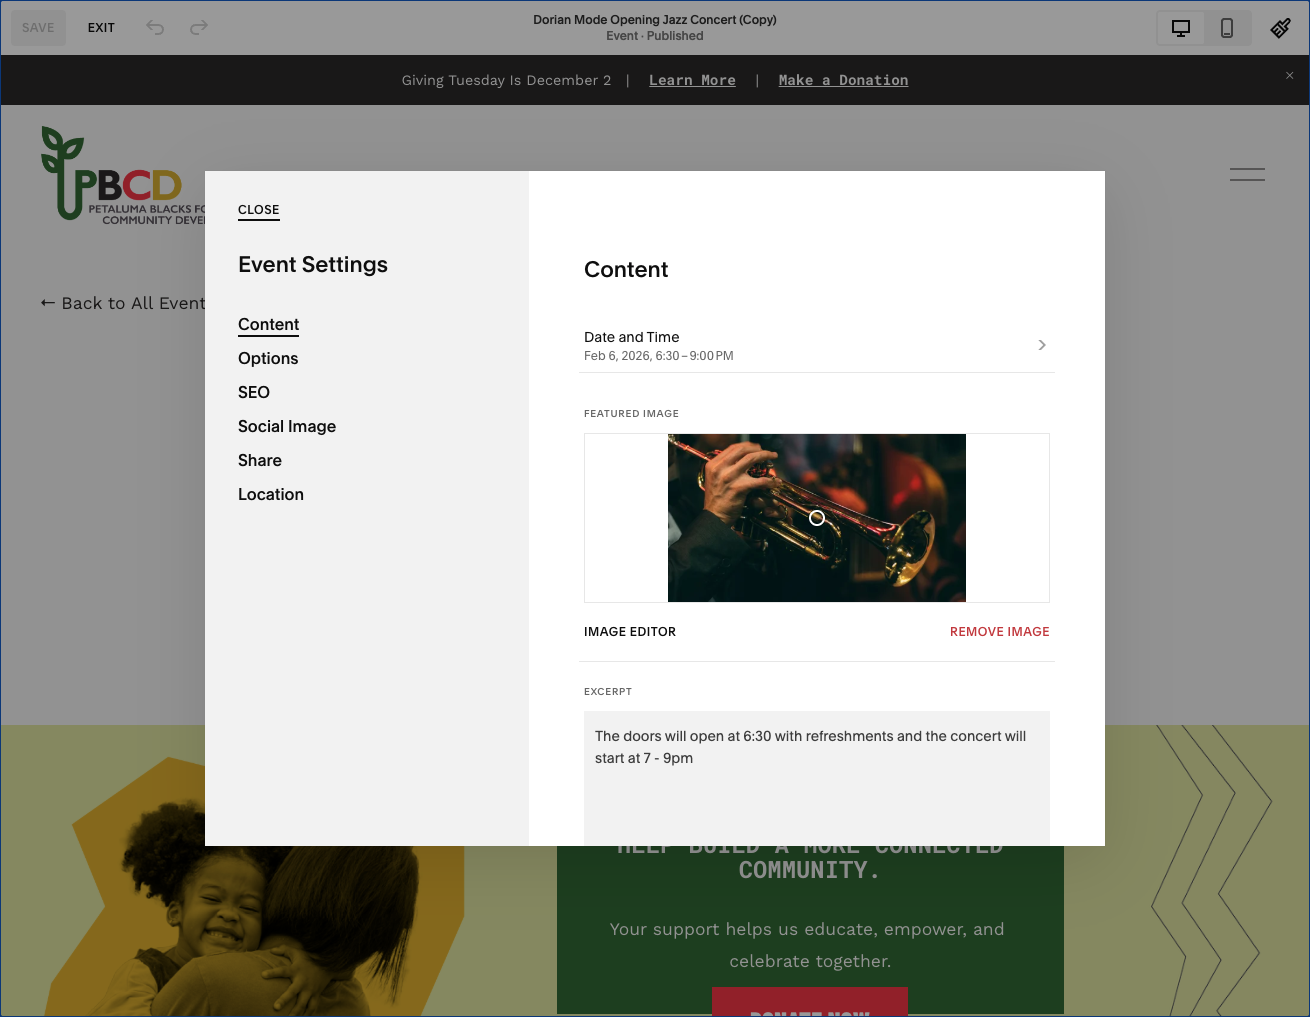Image resolution: width=1310 pixels, height=1017 pixels.
Task: Open the Social Image section
Action: click(x=287, y=426)
